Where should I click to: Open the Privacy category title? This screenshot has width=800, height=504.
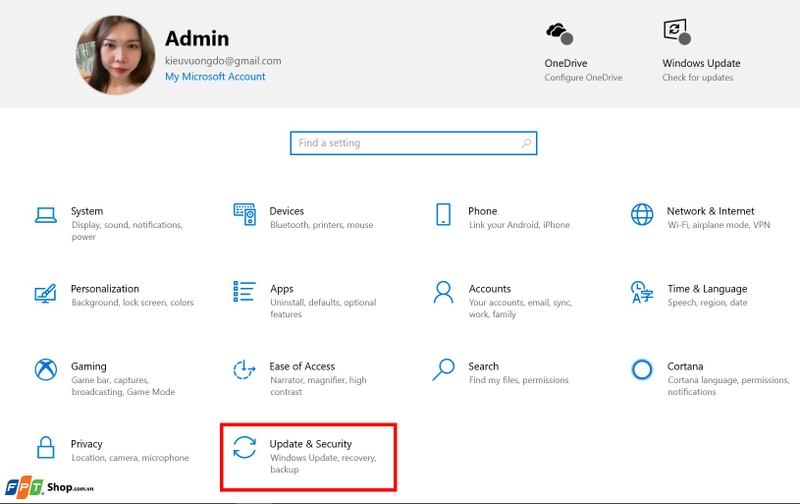86,444
